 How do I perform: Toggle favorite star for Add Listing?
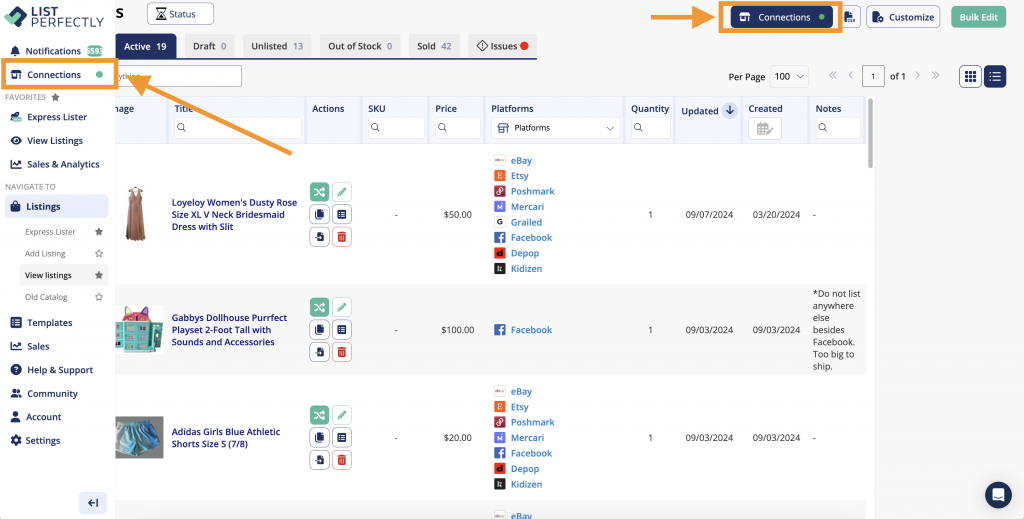click(x=98, y=254)
